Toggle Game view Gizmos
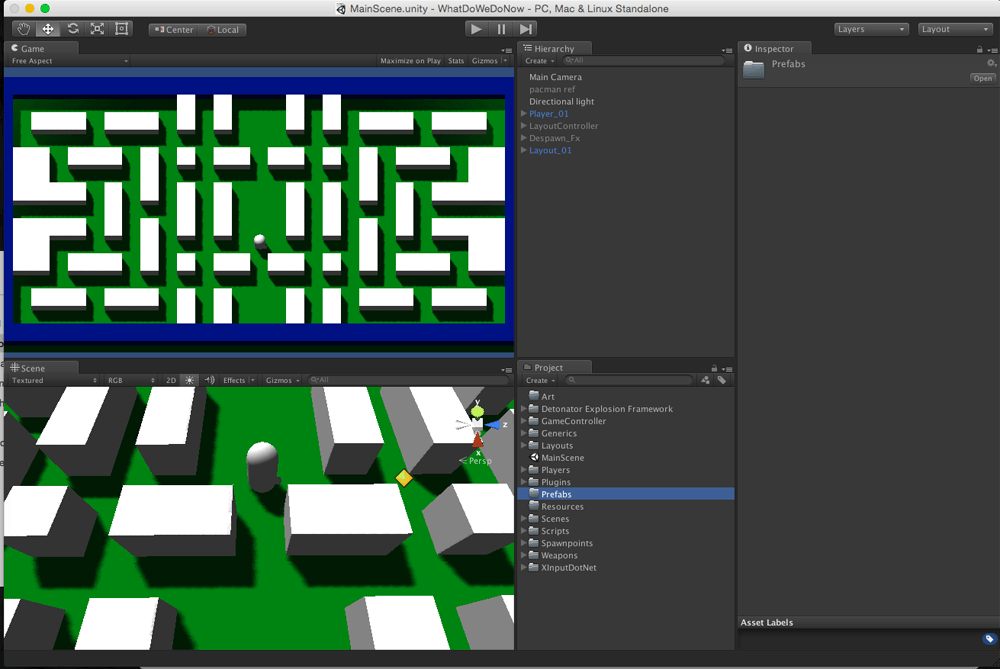This screenshot has width=1000, height=669. pyautogui.click(x=485, y=61)
